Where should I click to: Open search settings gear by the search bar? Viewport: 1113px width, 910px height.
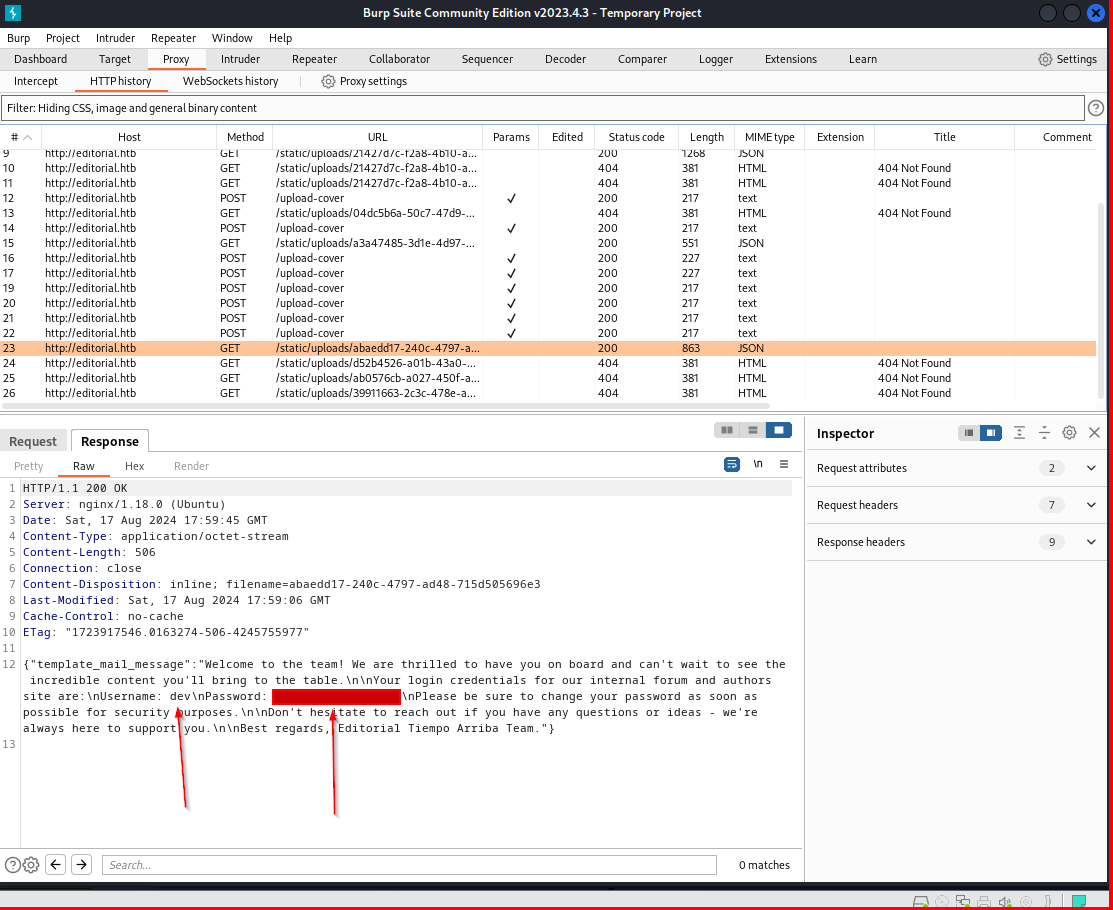(31, 865)
